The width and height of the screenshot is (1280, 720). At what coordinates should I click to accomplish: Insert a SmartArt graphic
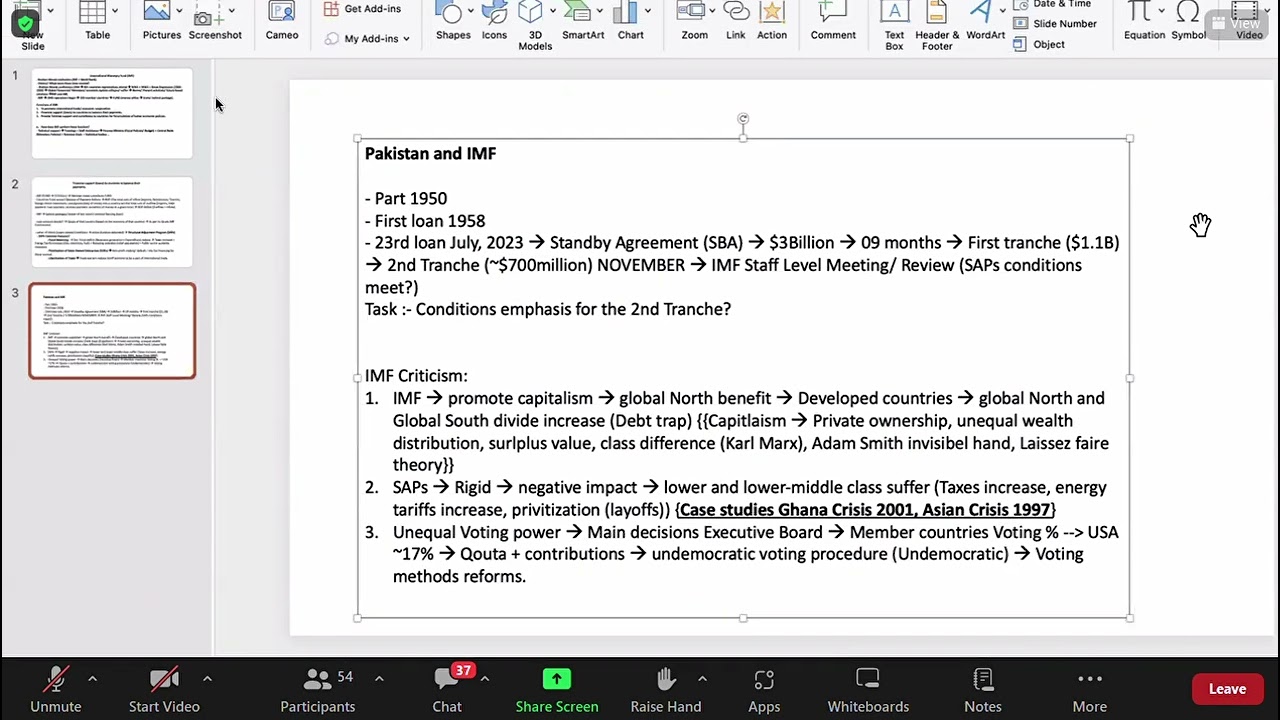coord(583,20)
